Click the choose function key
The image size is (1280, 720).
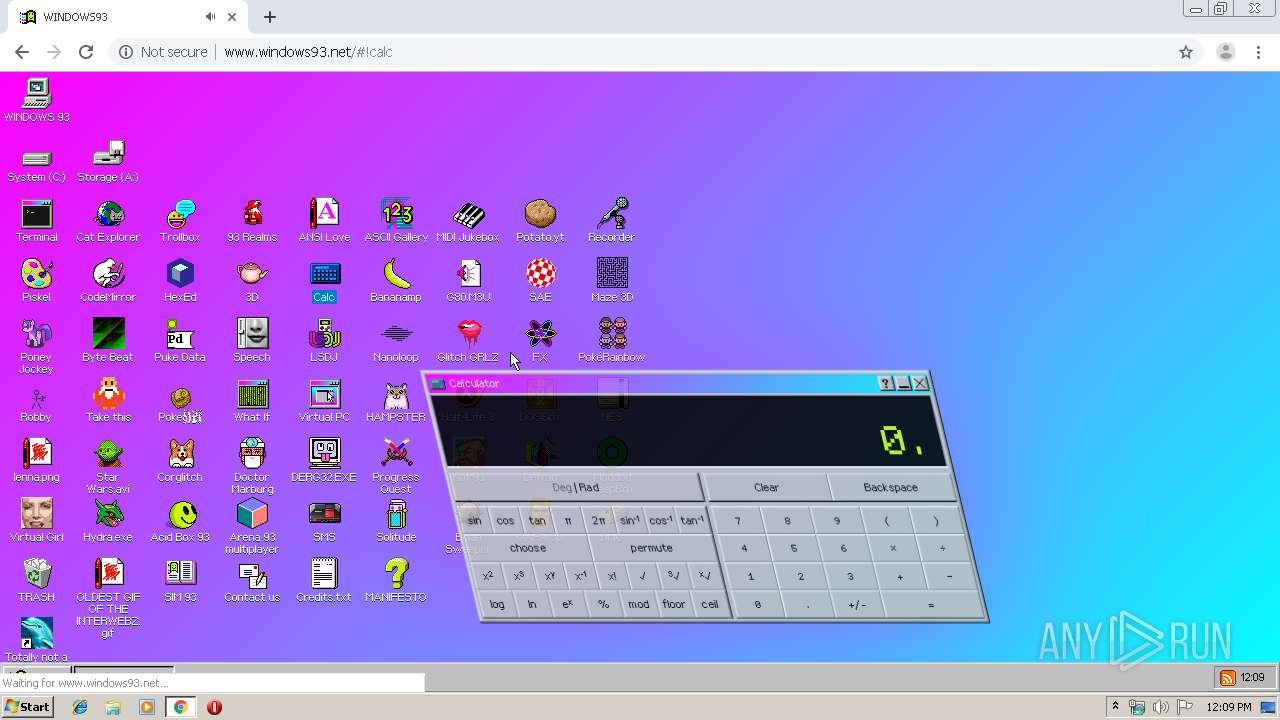tap(527, 548)
